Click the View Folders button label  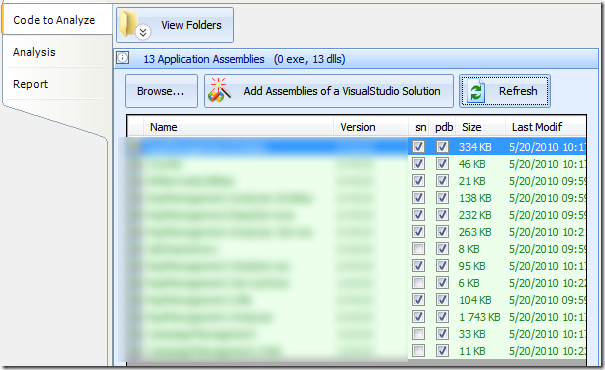pos(191,25)
